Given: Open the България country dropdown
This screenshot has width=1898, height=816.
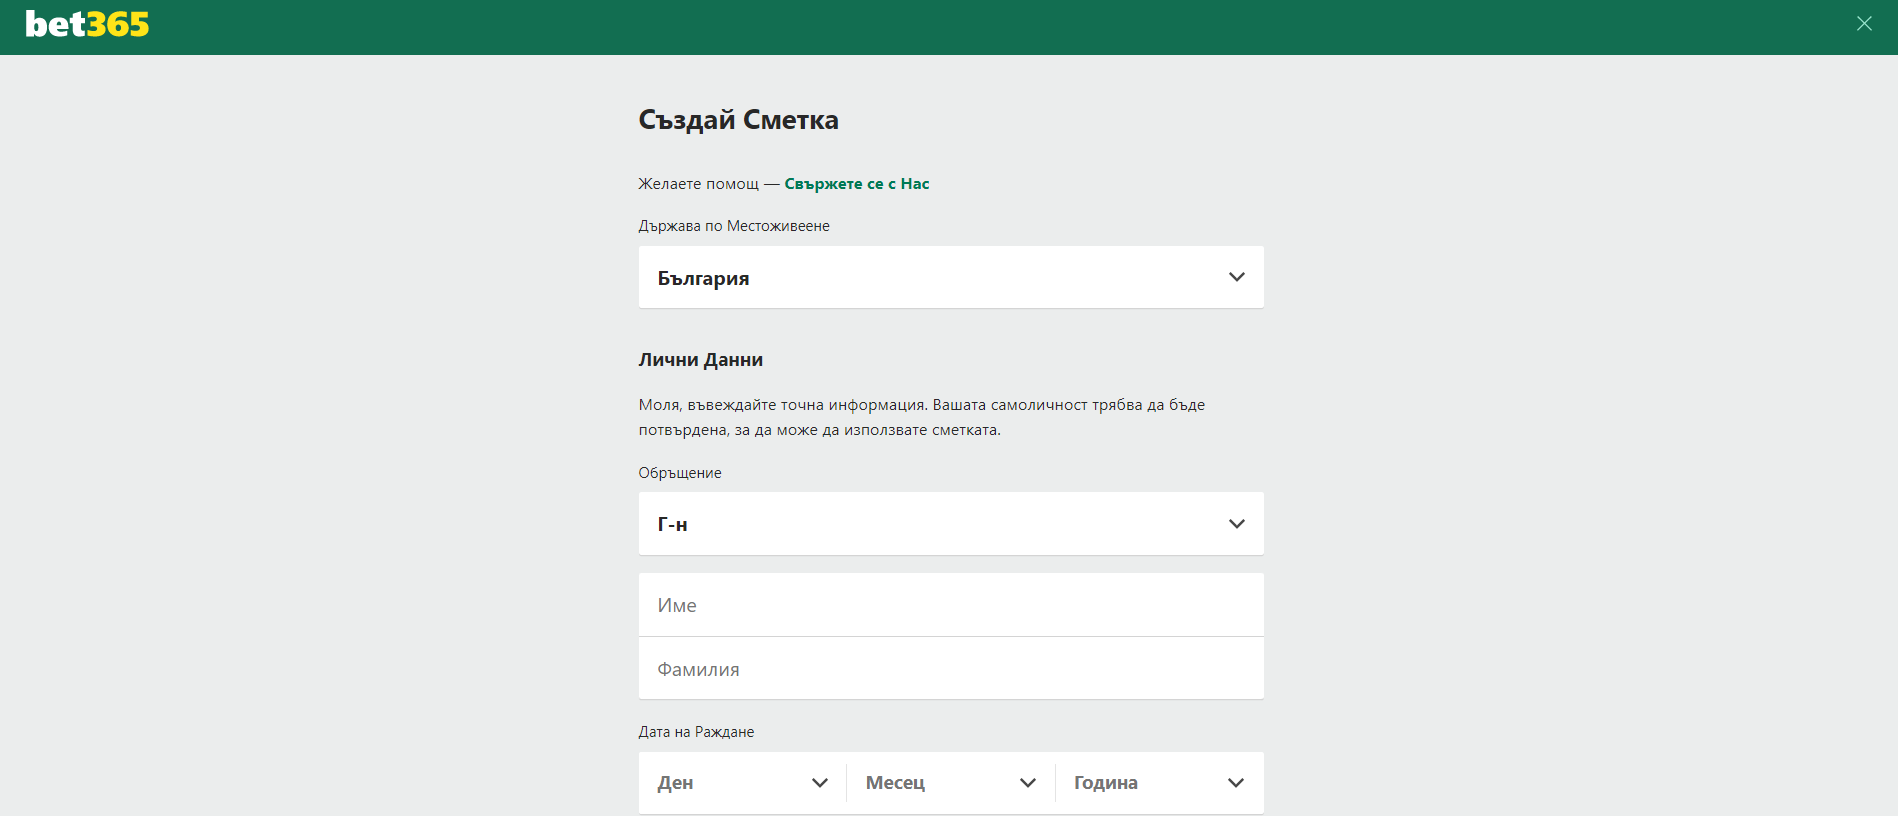Looking at the screenshot, I should (951, 277).
